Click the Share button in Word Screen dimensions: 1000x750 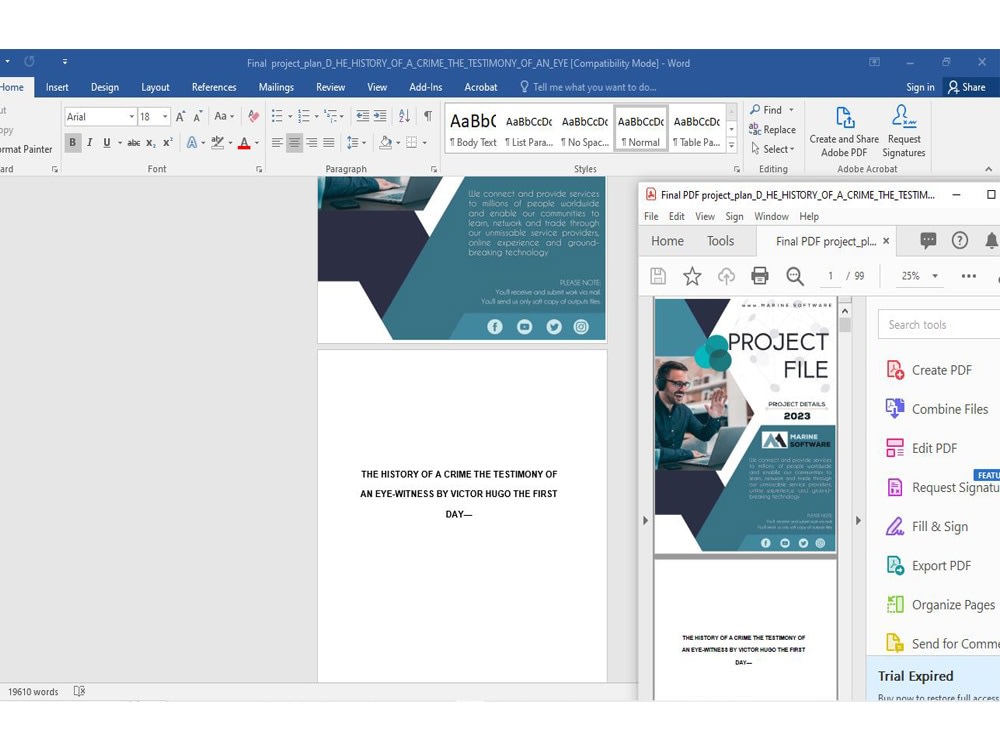click(x=966, y=87)
